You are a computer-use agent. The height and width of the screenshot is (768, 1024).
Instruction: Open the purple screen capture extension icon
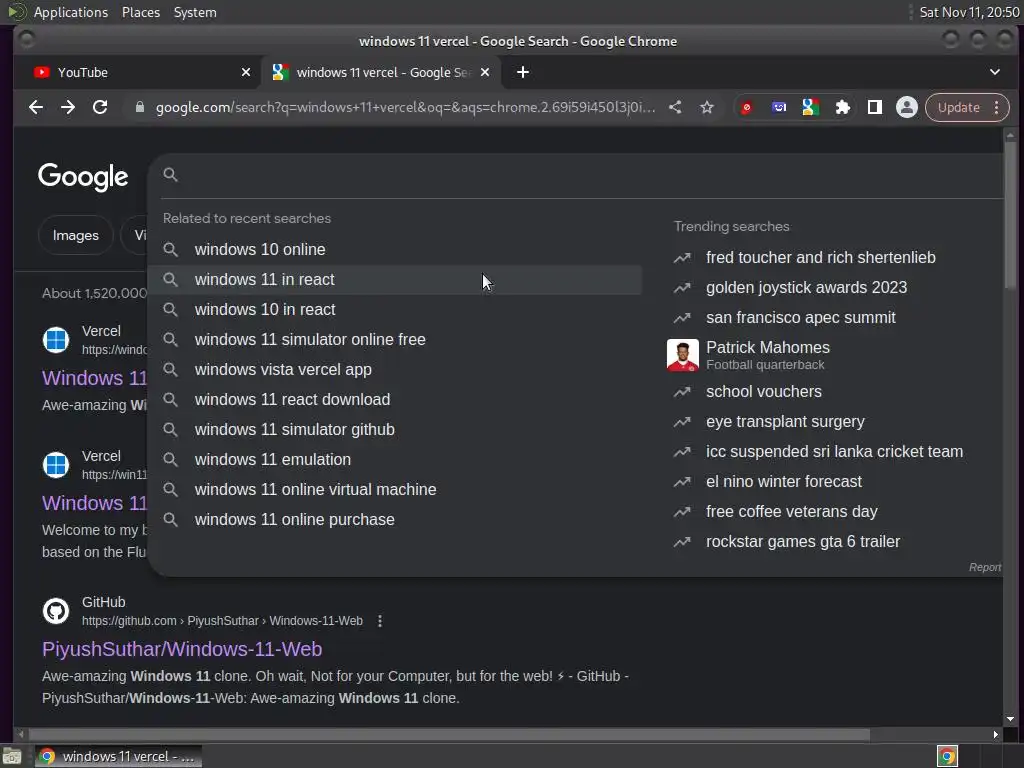click(x=778, y=107)
